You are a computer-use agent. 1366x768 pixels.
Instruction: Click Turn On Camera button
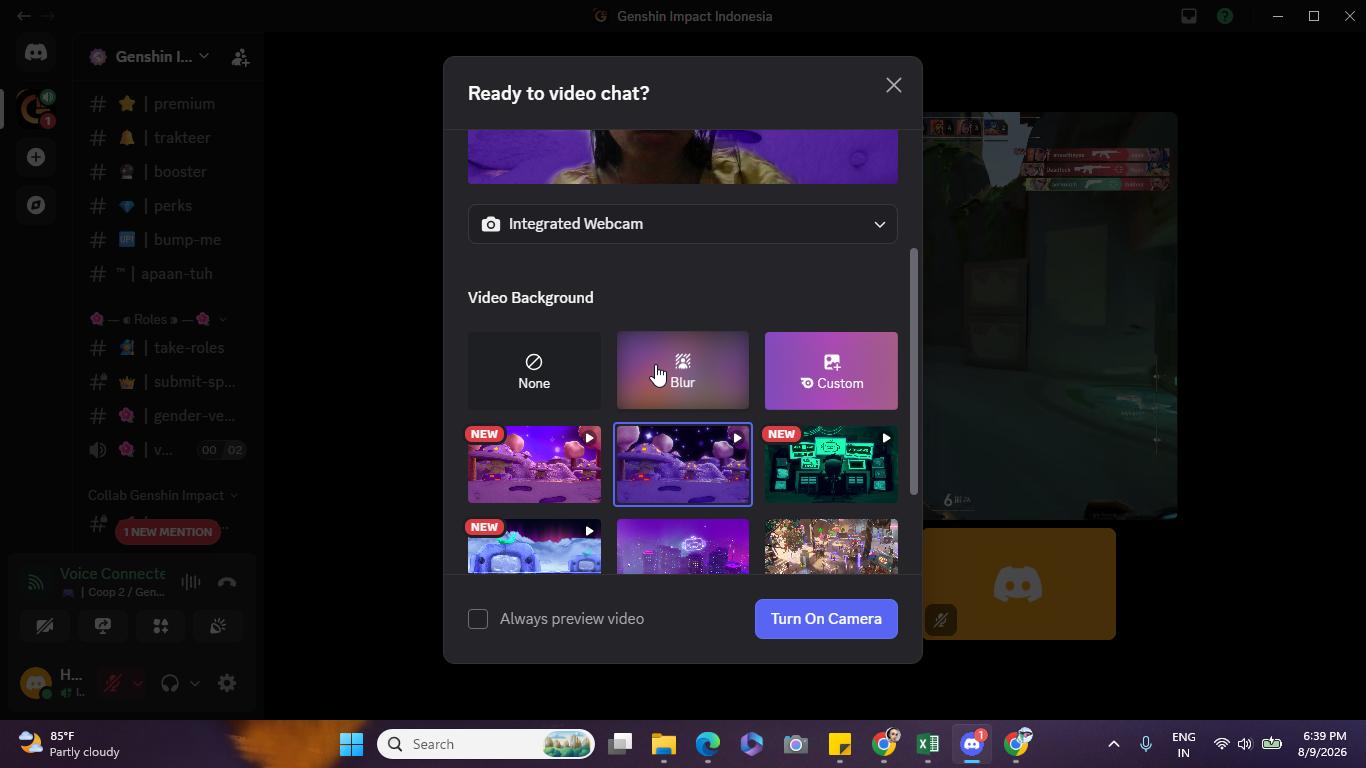point(826,619)
